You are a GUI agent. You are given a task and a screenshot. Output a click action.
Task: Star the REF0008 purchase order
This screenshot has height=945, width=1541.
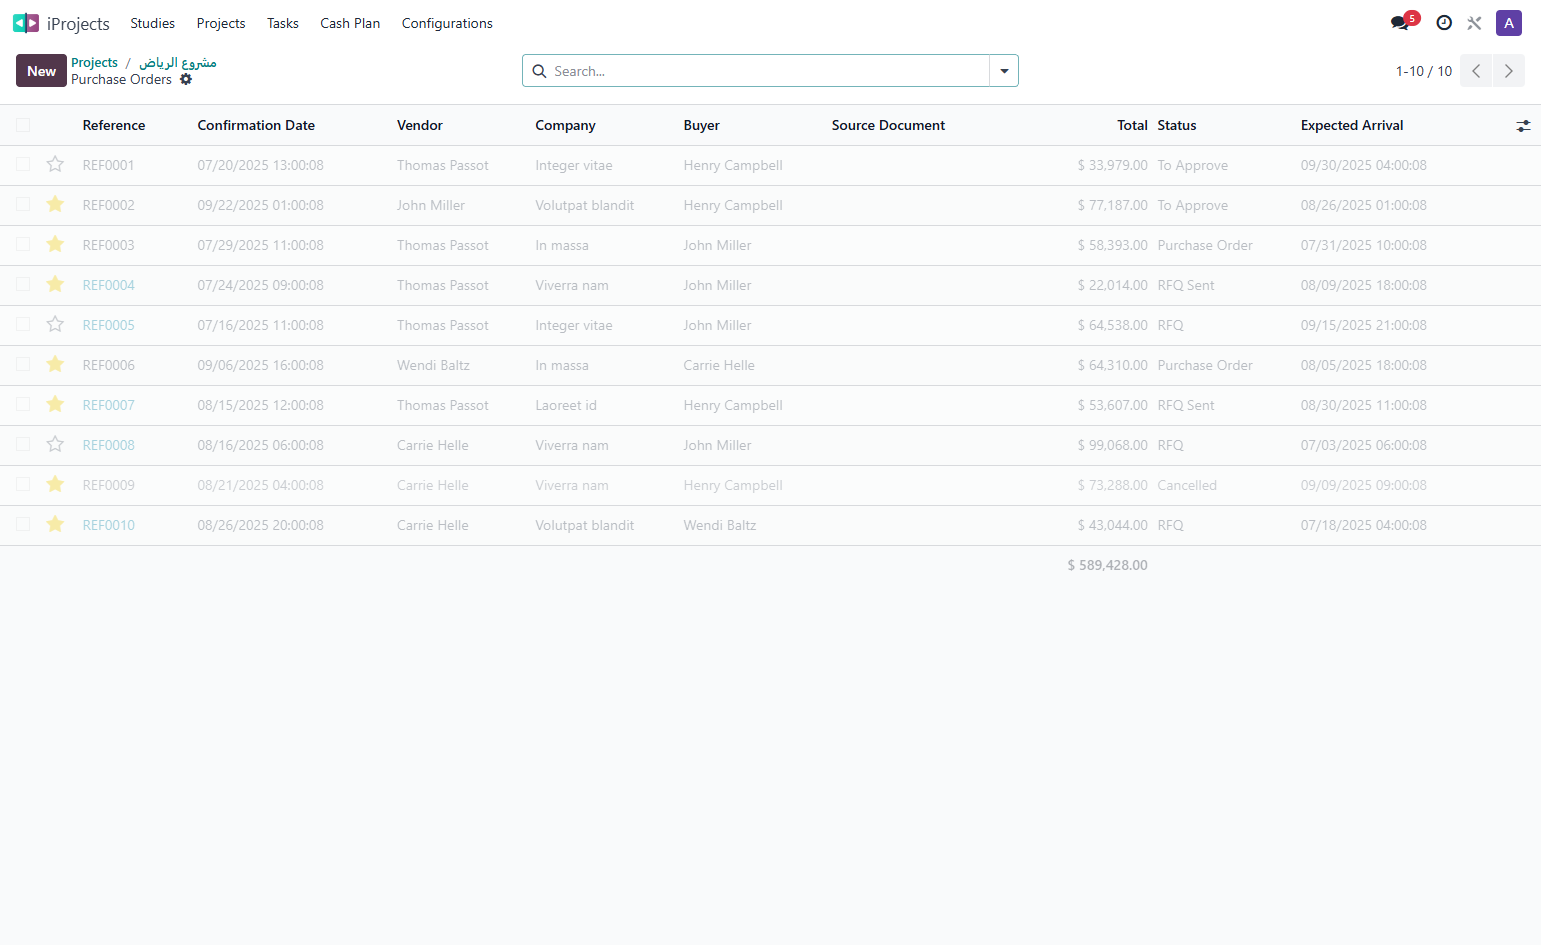(x=55, y=444)
